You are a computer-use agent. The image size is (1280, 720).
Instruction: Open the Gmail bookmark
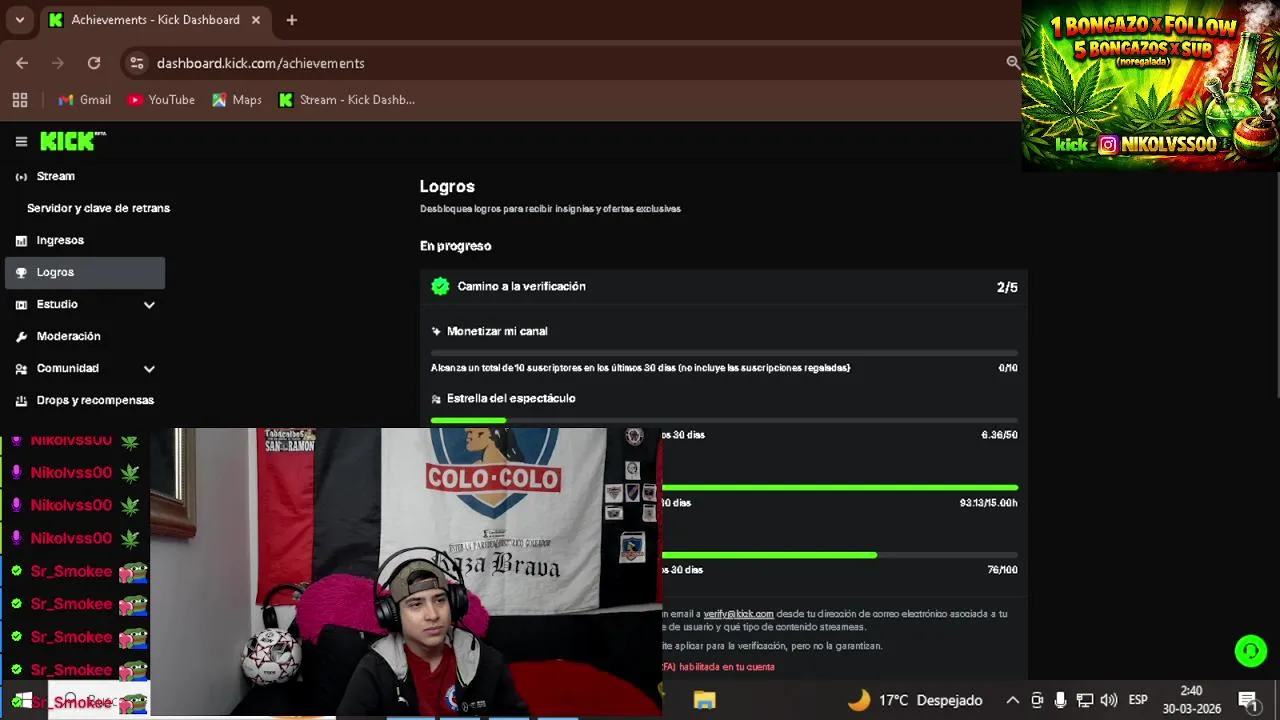84,100
